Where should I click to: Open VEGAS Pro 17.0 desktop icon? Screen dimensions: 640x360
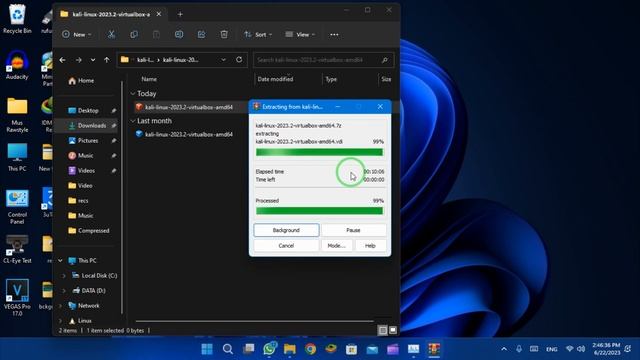pos(17,298)
